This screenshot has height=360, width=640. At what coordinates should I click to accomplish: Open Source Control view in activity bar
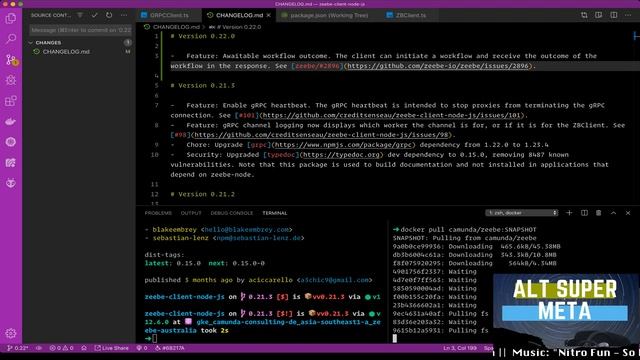click(11, 60)
